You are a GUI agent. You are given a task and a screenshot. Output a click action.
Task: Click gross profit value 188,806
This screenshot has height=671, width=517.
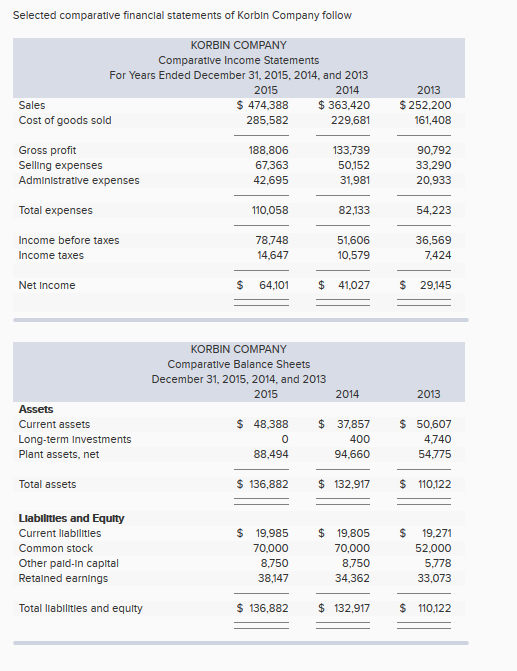point(269,150)
